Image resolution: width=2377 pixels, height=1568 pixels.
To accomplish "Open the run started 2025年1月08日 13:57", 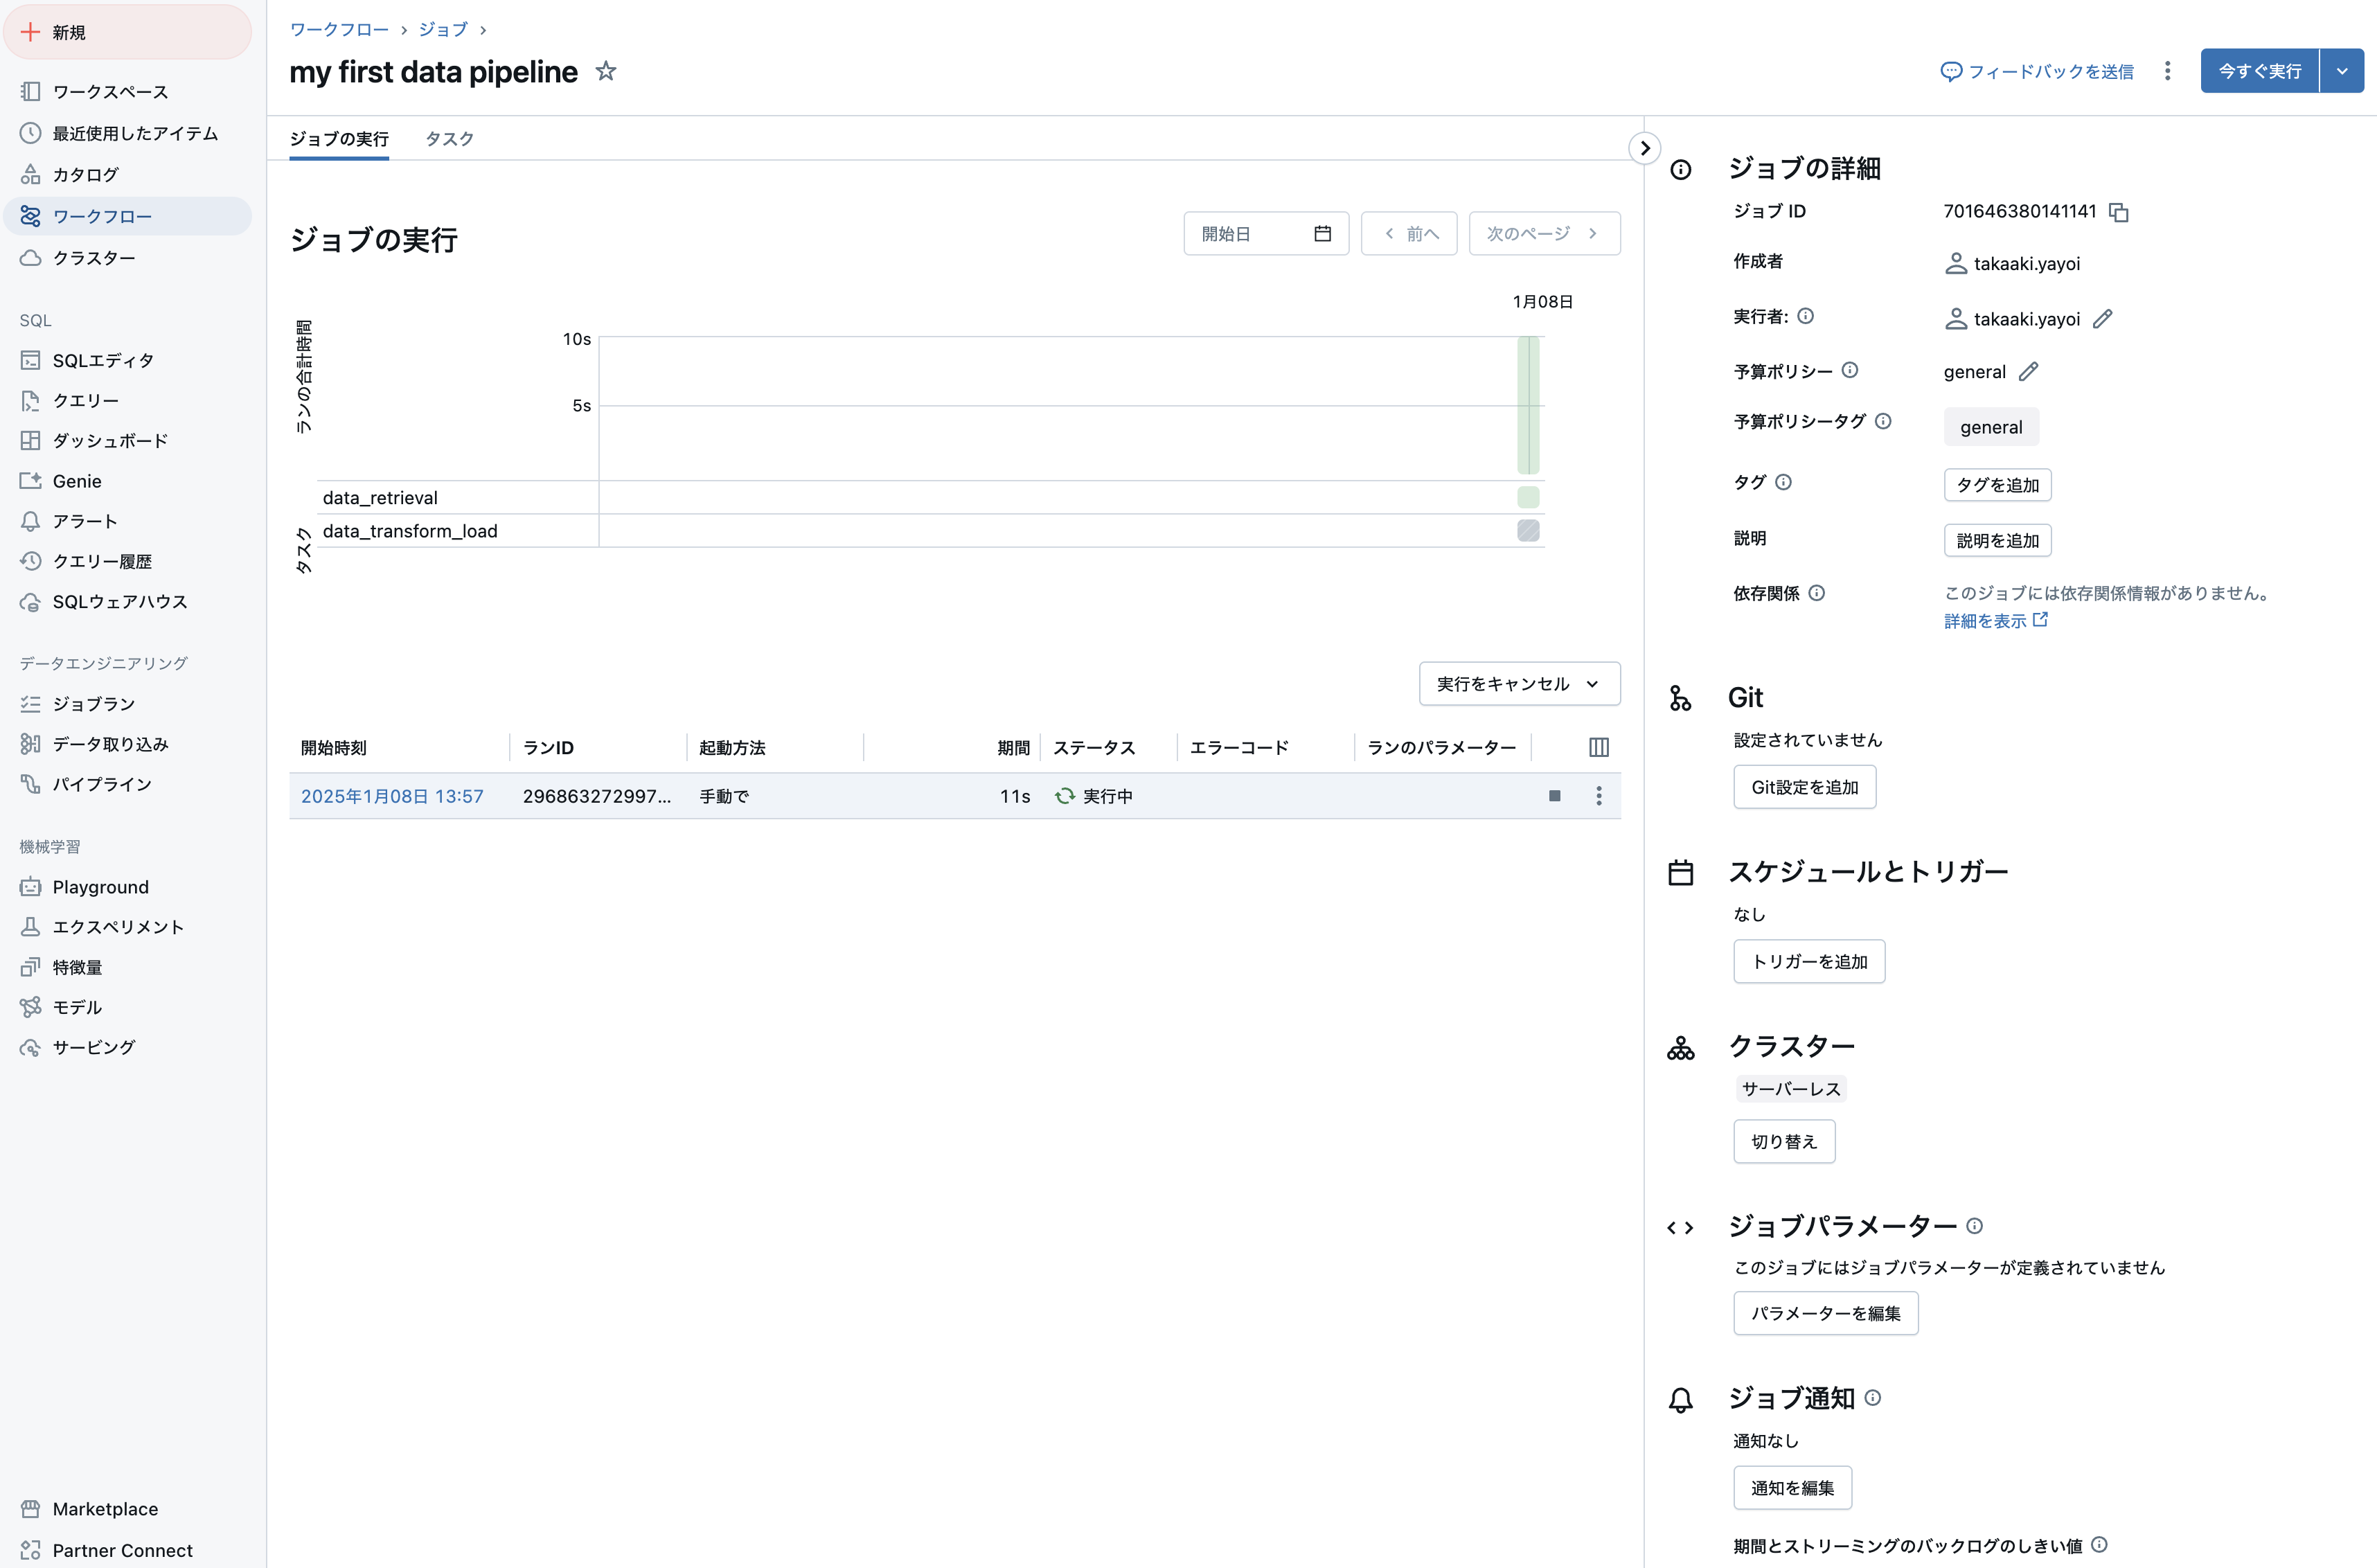I will (x=392, y=796).
